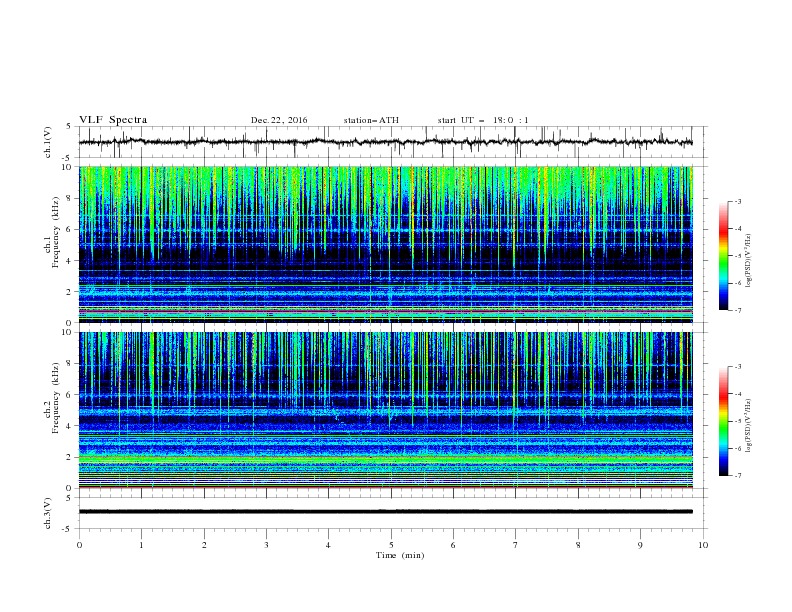
Task: Click the "5" minute time tick label
Action: [x=391, y=545]
